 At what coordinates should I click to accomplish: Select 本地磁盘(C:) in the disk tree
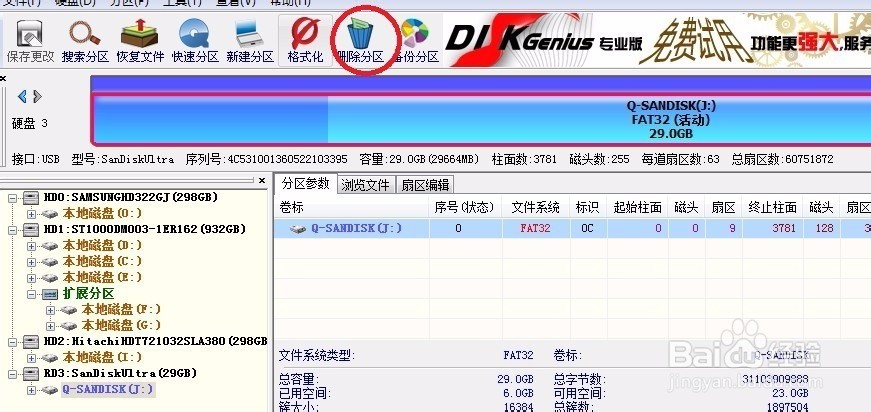(102, 261)
